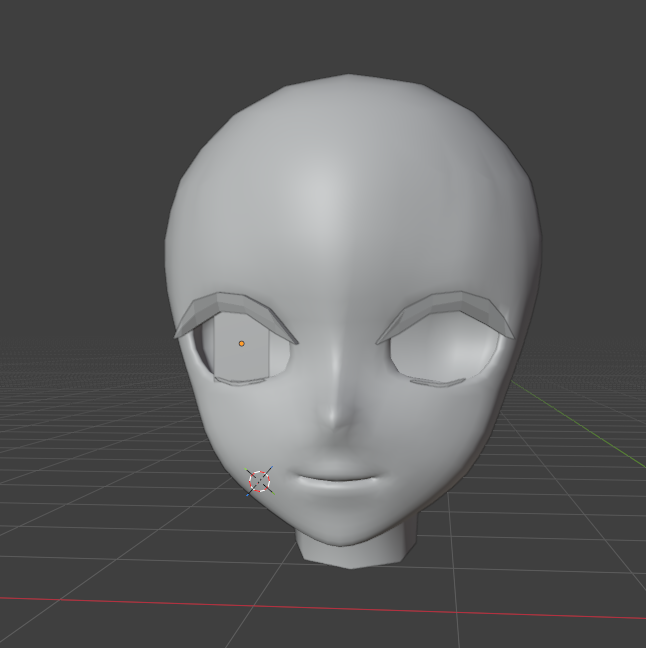Image resolution: width=646 pixels, height=648 pixels.
Task: Click the orange object origin dot
Action: [242, 343]
